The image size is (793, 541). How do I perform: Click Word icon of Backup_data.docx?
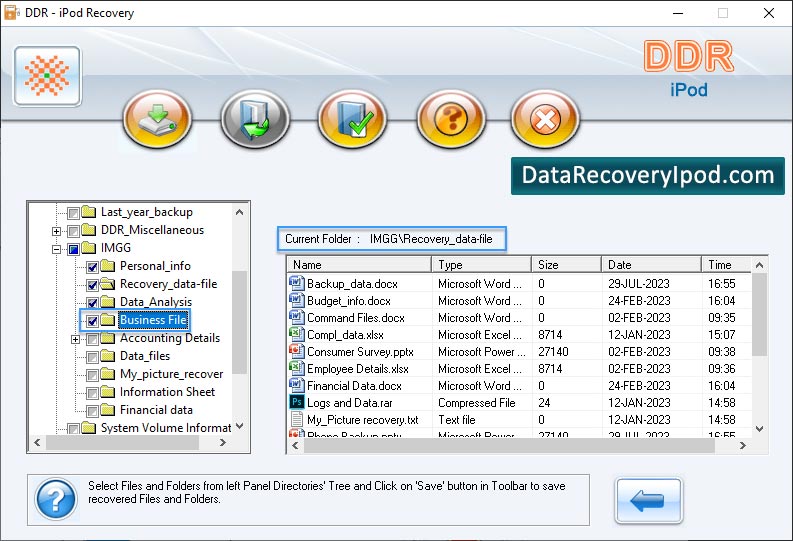point(296,283)
